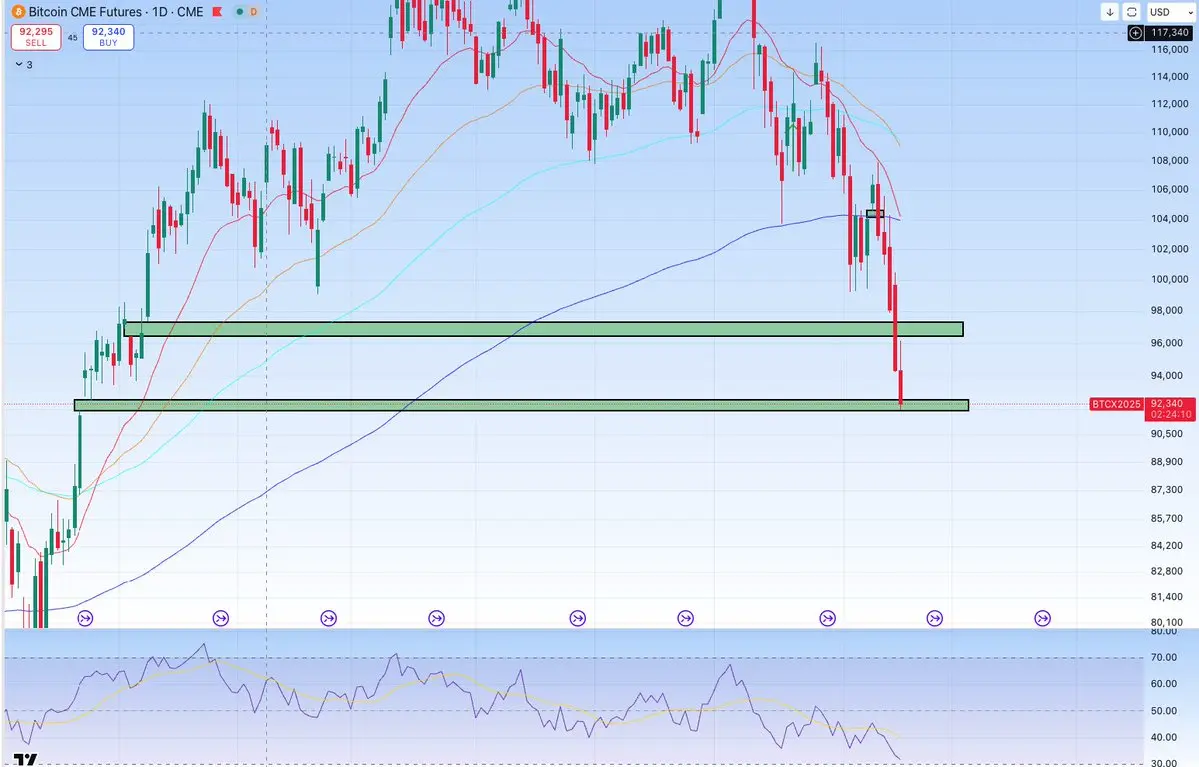Select the lower green support zone rectangle
The image size is (1199, 767).
(522, 405)
